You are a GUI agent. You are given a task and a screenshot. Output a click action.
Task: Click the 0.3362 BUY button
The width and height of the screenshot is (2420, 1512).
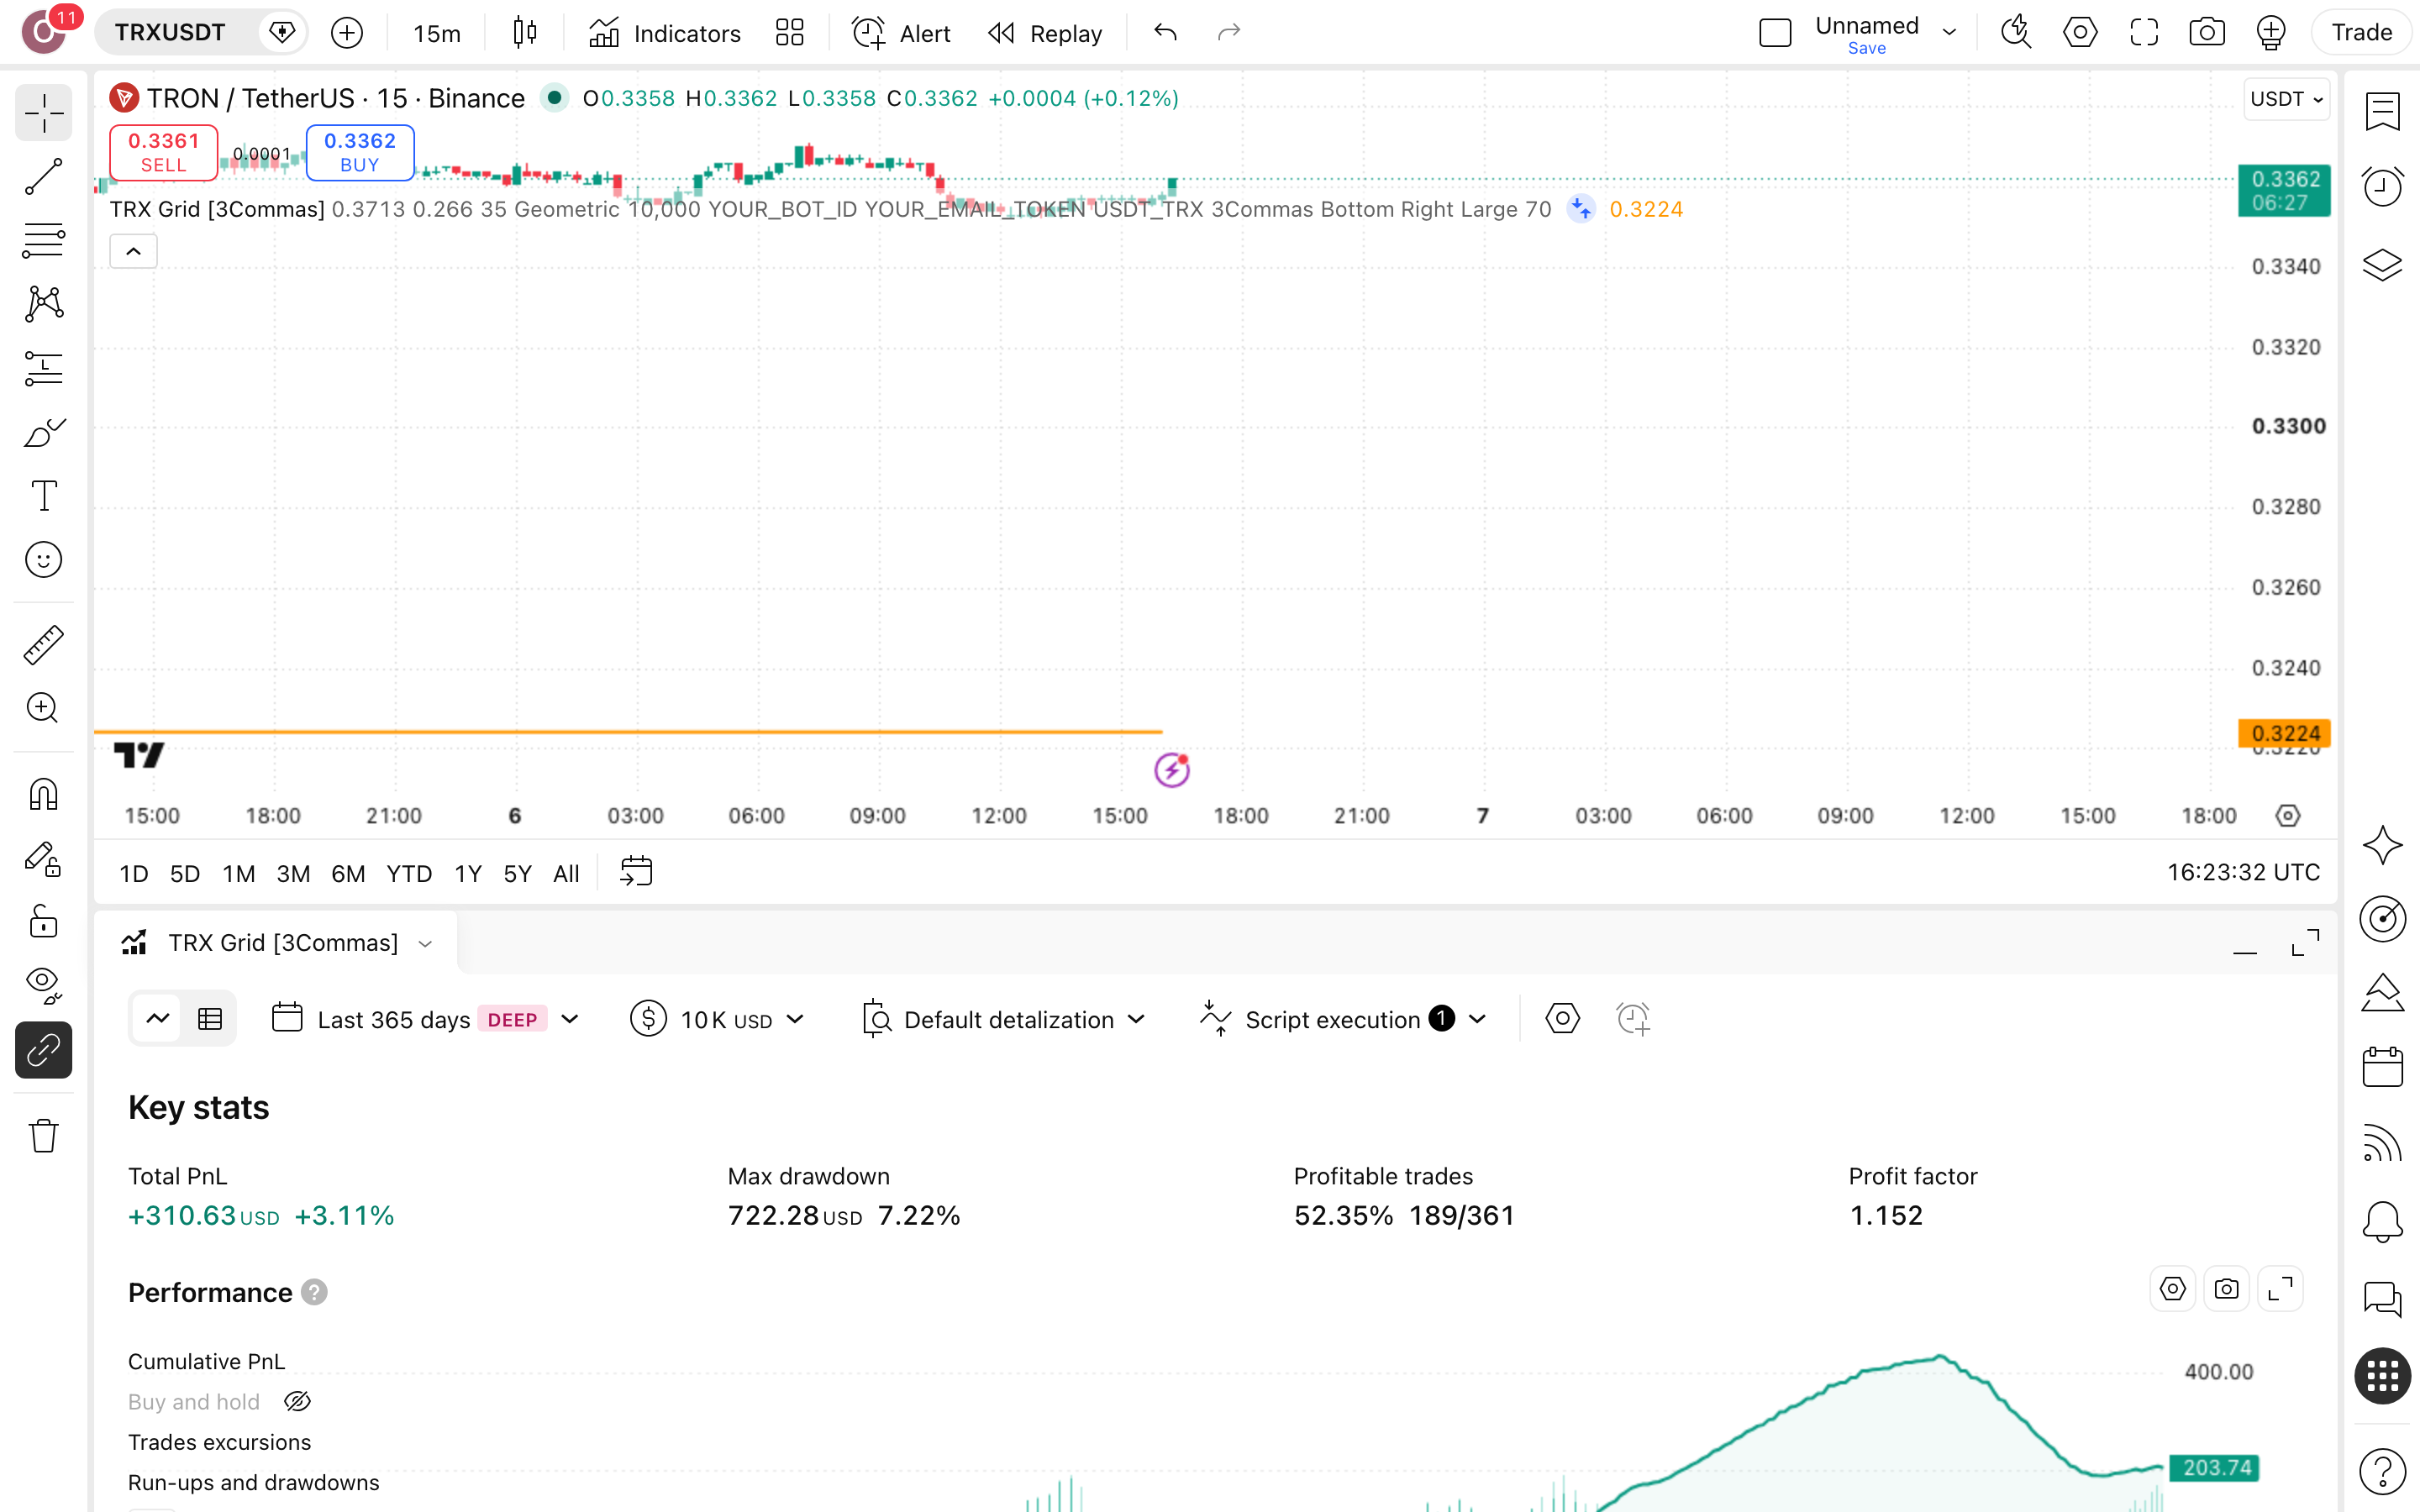360,152
